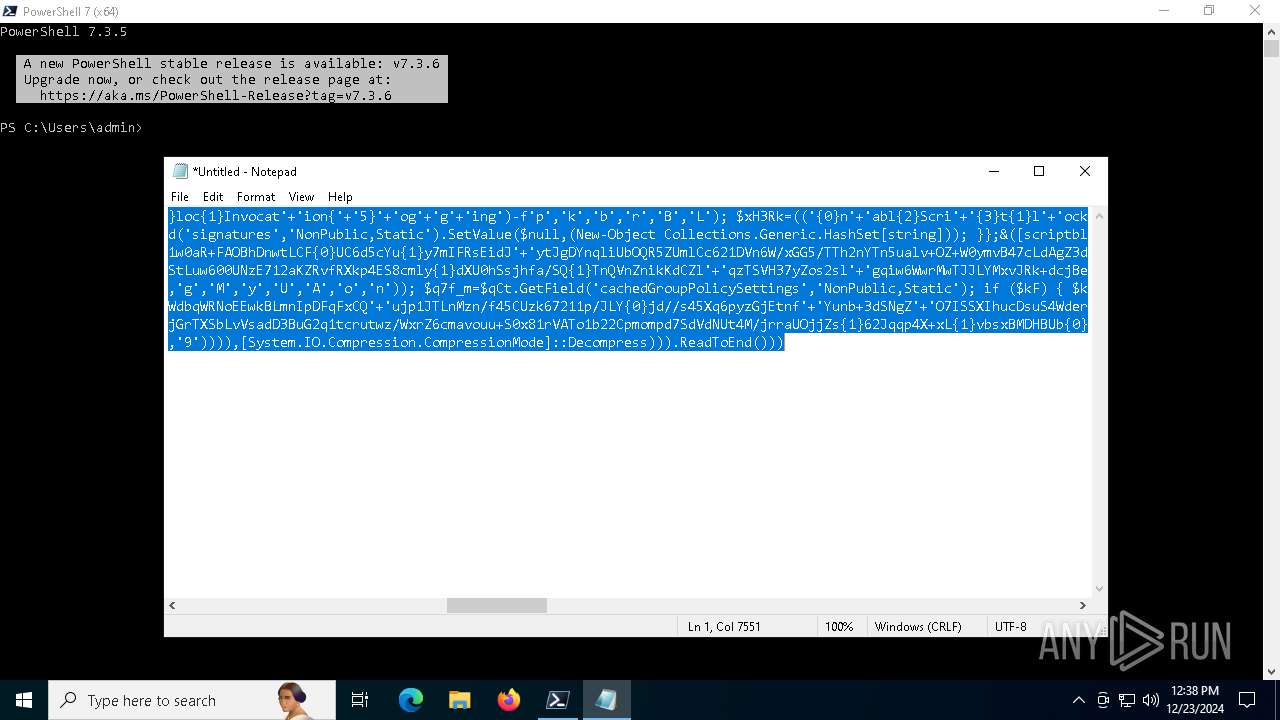This screenshot has width=1280, height=720.
Task: Click the taskbar search box
Action: click(x=192, y=700)
